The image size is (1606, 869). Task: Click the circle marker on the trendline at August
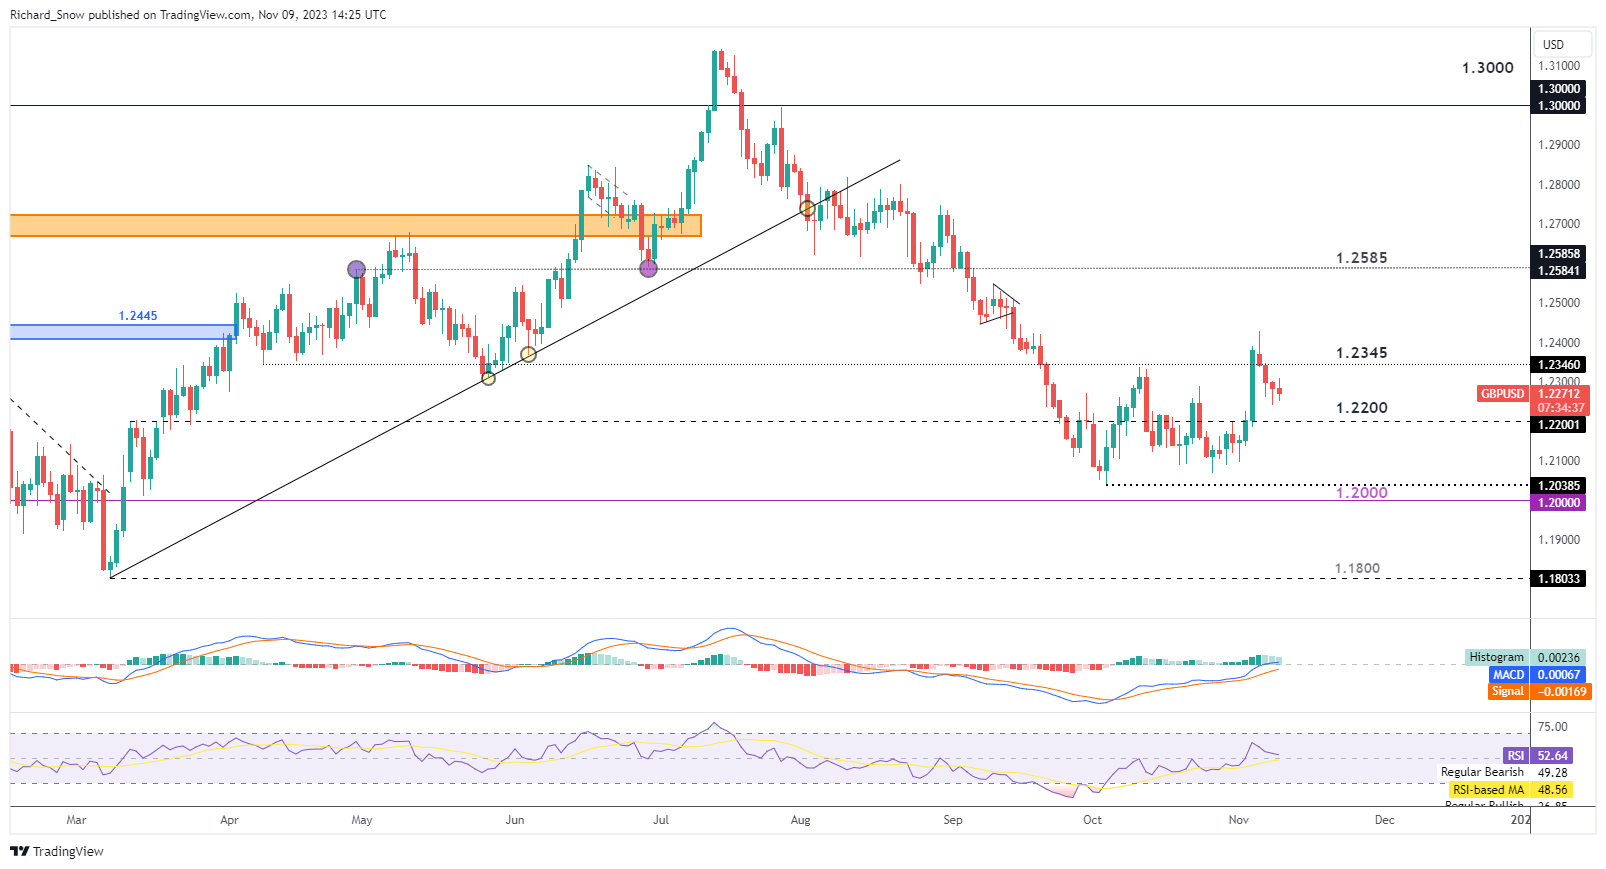[807, 208]
